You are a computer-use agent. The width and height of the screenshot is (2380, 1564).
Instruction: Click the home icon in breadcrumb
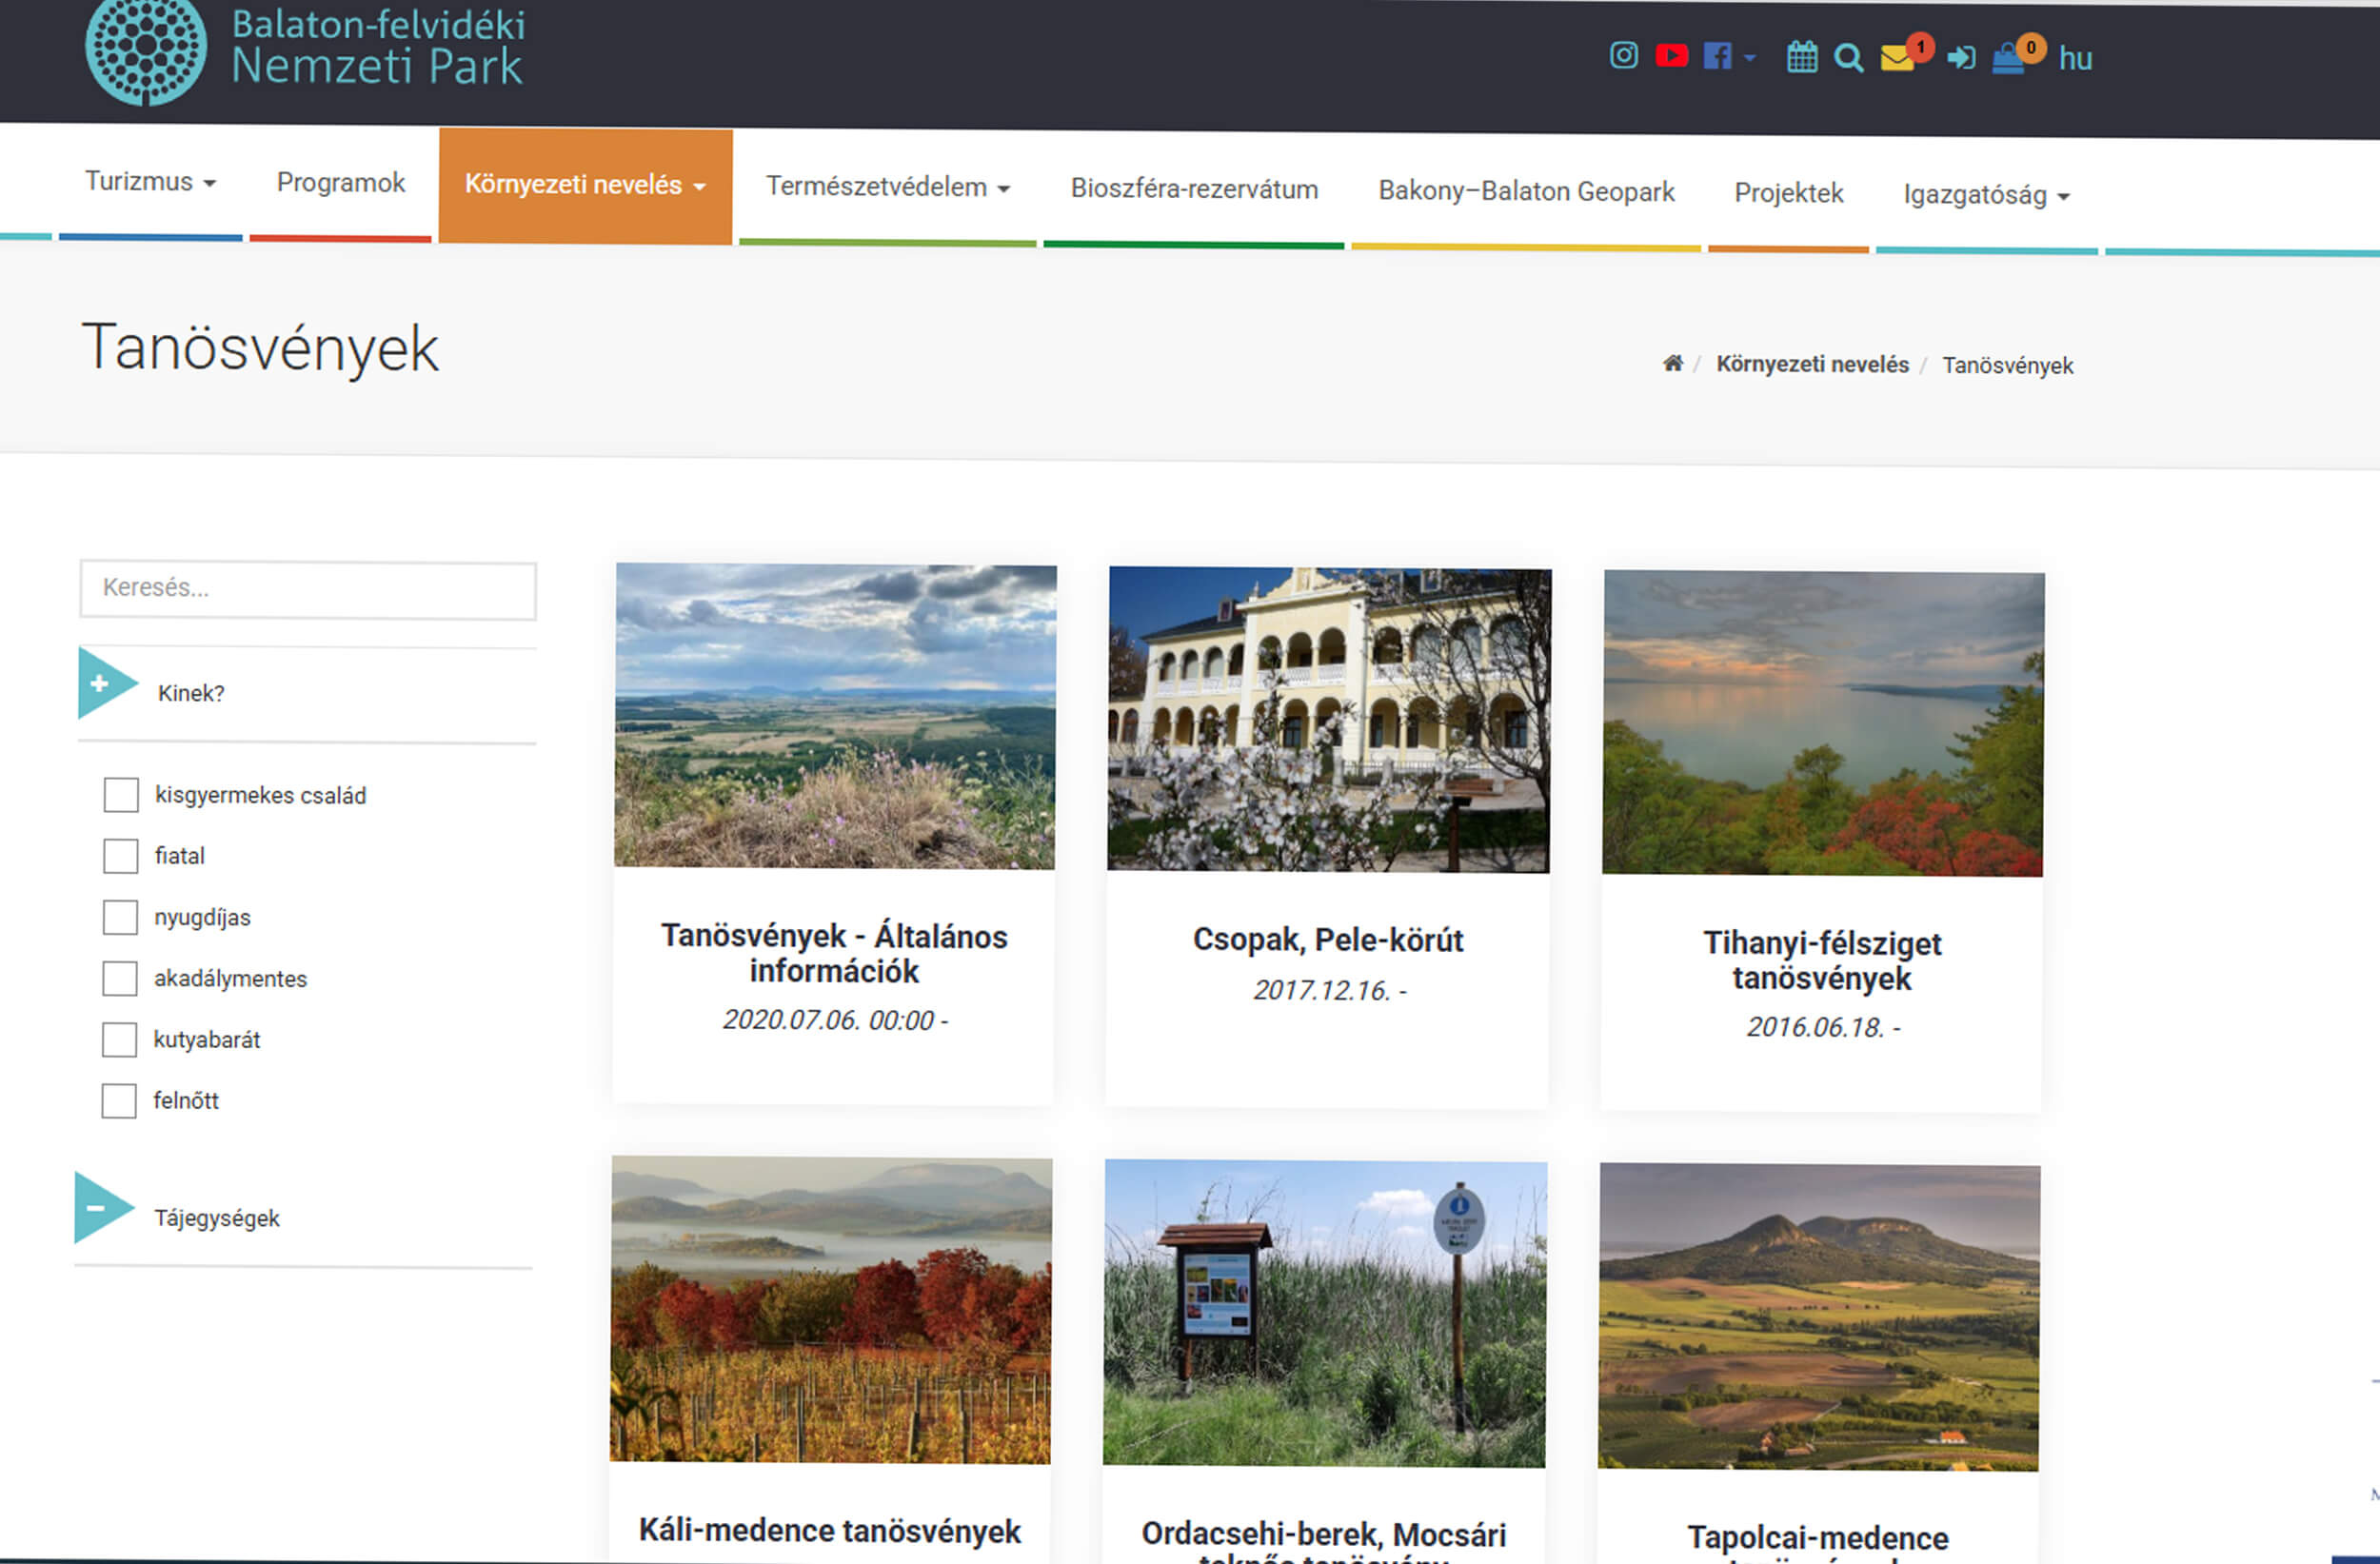pyautogui.click(x=1672, y=363)
